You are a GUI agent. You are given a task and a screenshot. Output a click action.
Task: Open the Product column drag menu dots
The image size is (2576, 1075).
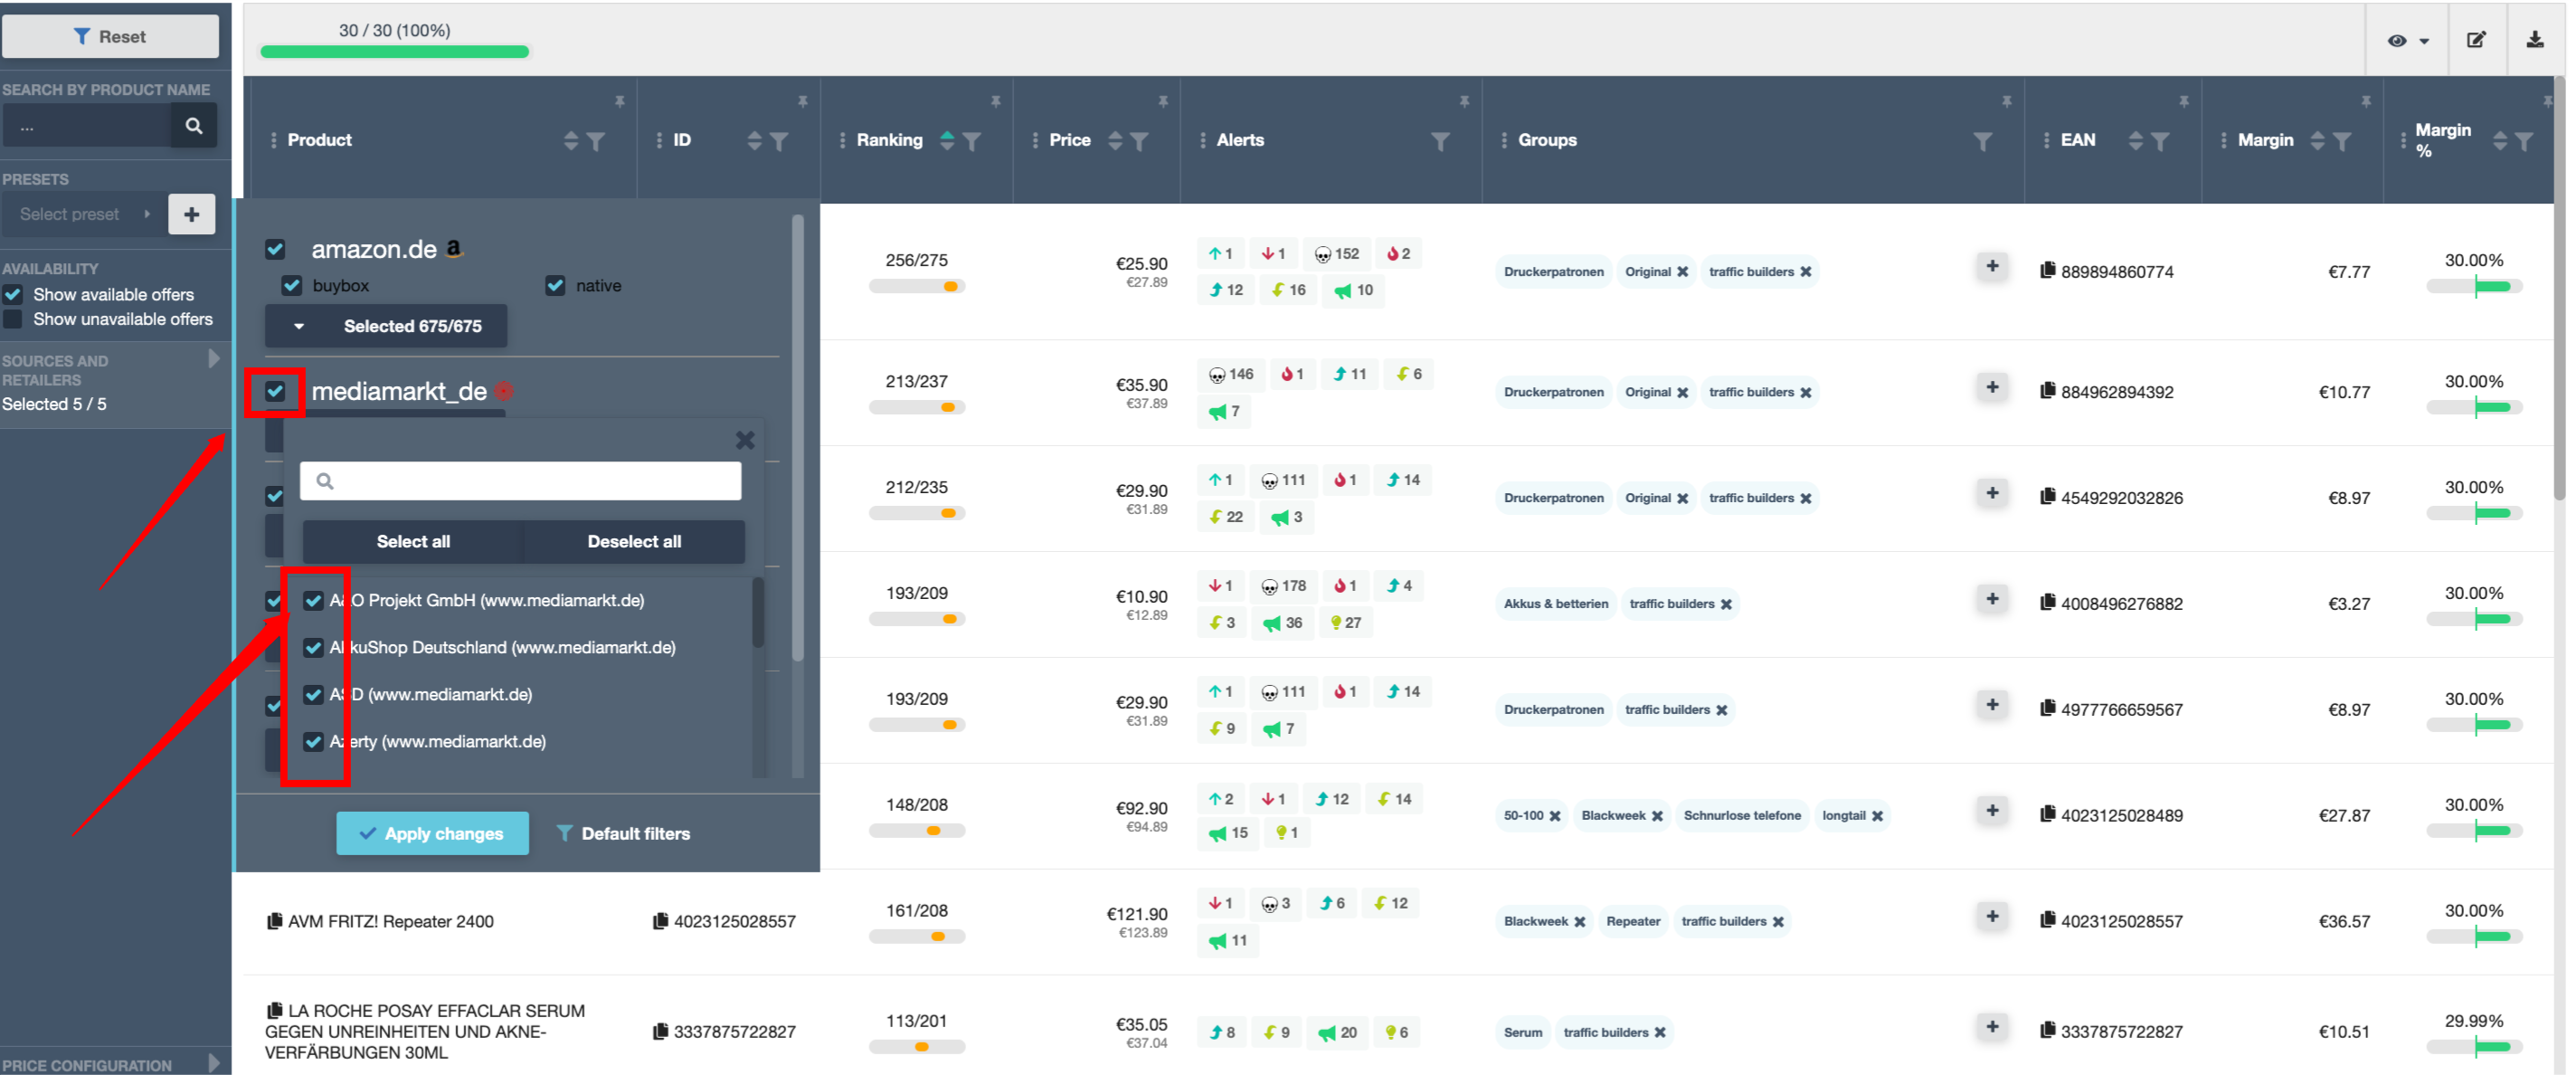pyautogui.click(x=273, y=140)
